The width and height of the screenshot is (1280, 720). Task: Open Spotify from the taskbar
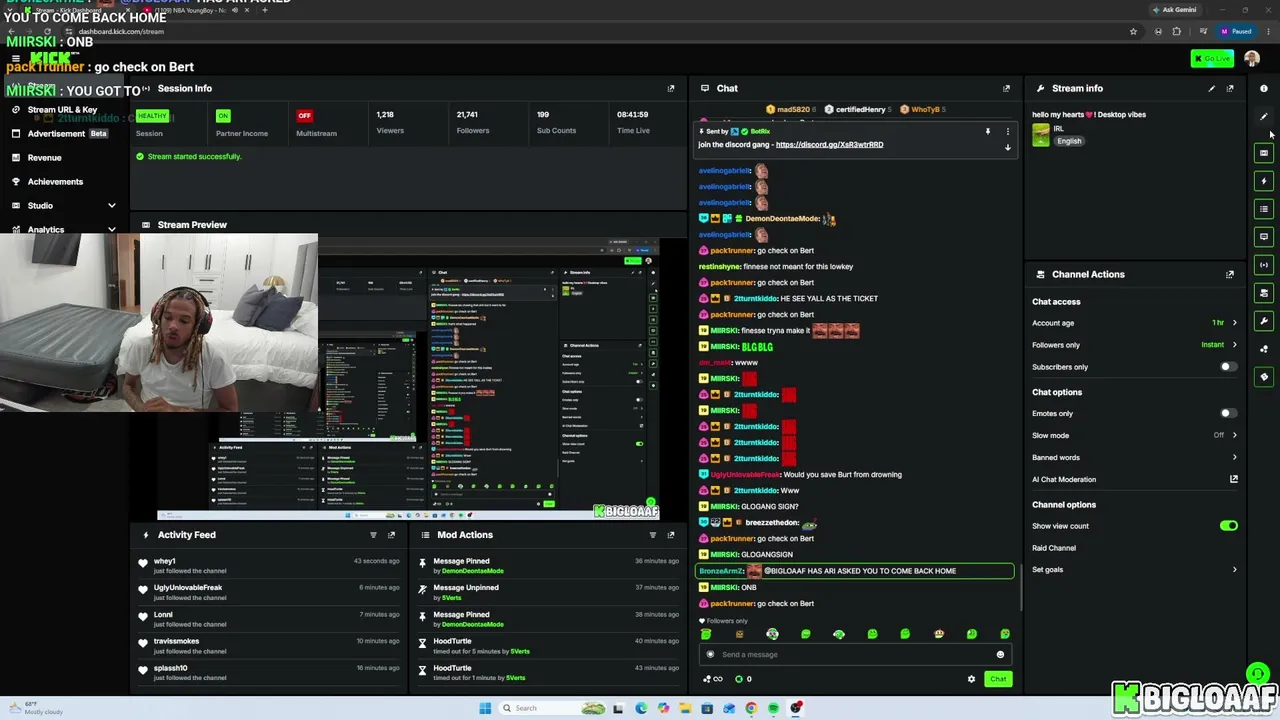tap(773, 708)
